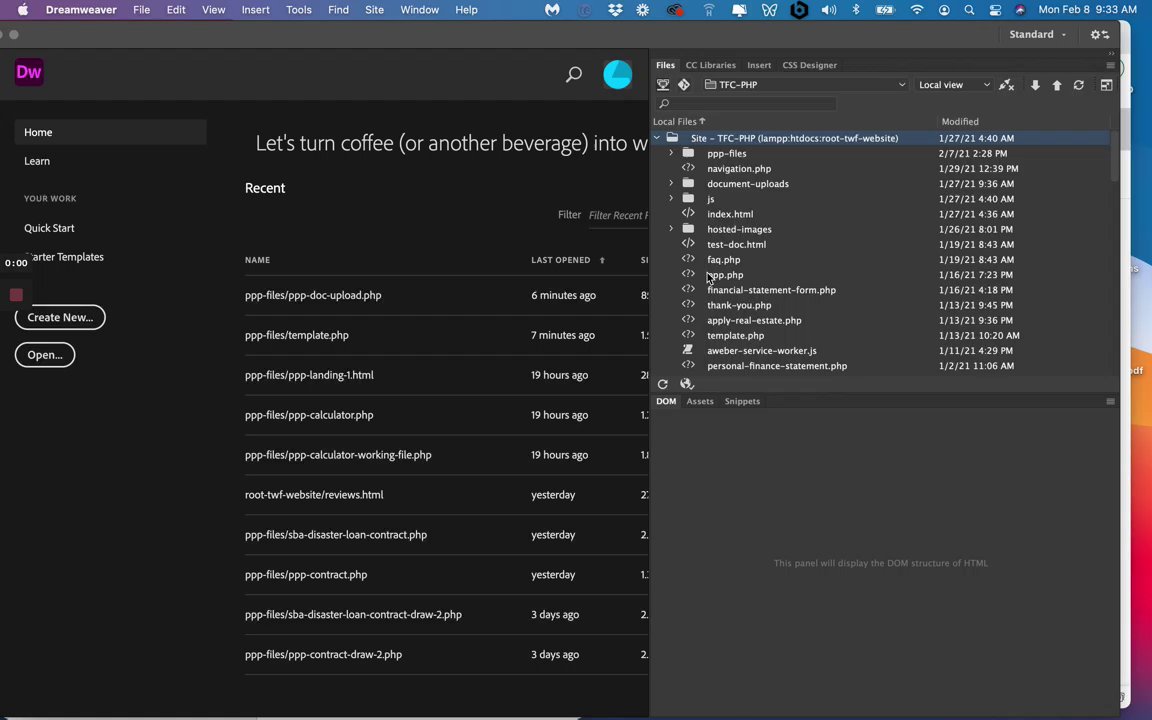1152x720 pixels.
Task: Select thank-you.php in file tree
Action: [x=739, y=305]
